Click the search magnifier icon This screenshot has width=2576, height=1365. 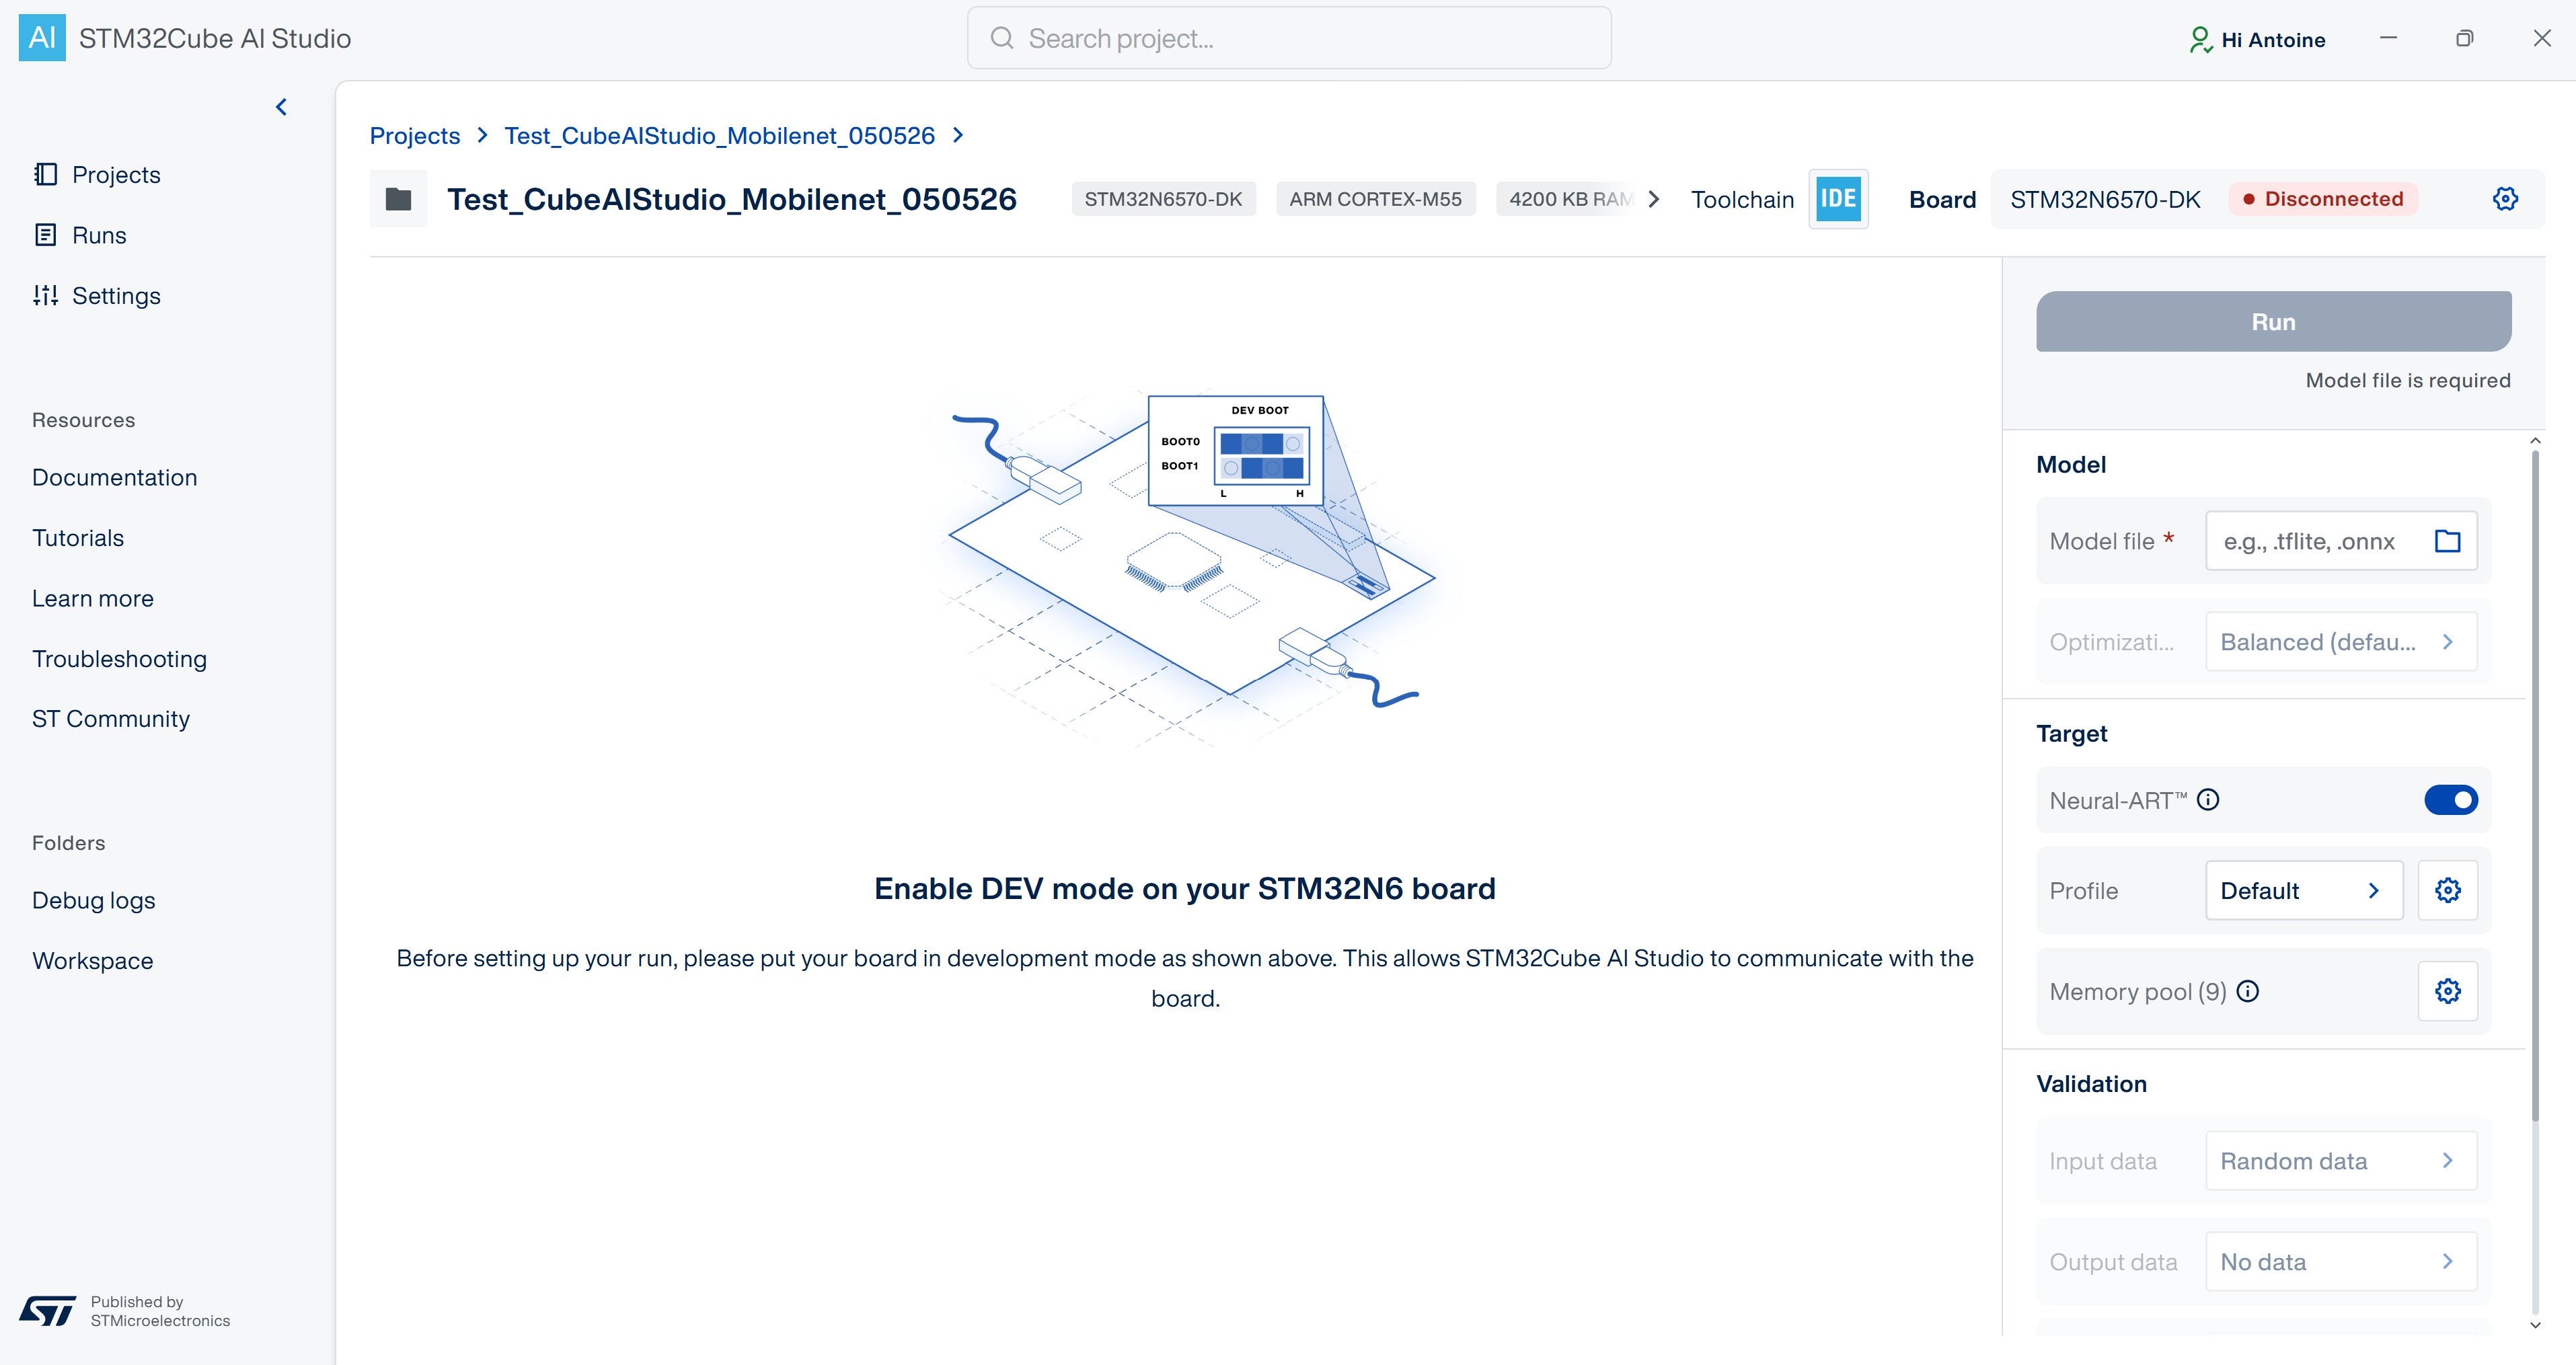[1001, 38]
